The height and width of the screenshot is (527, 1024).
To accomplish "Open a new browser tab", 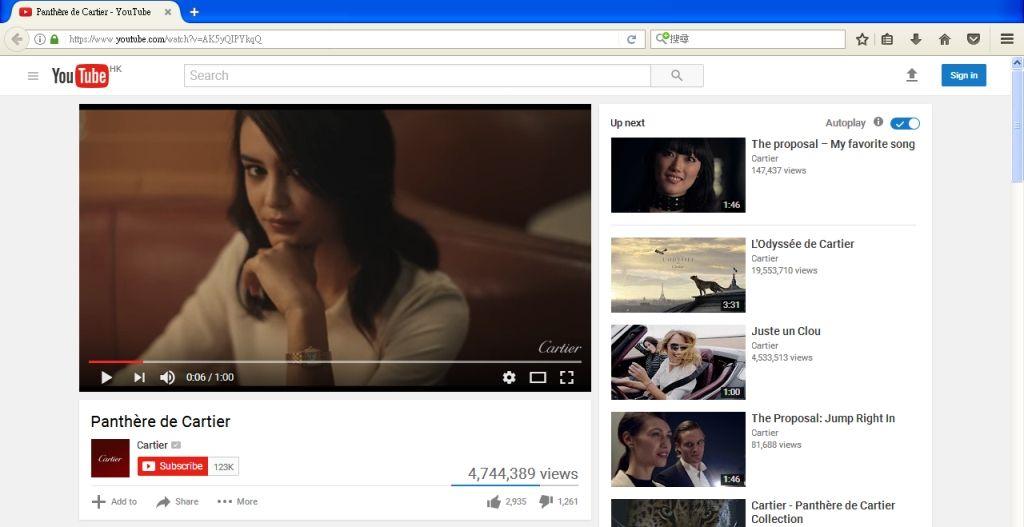I will coord(194,12).
